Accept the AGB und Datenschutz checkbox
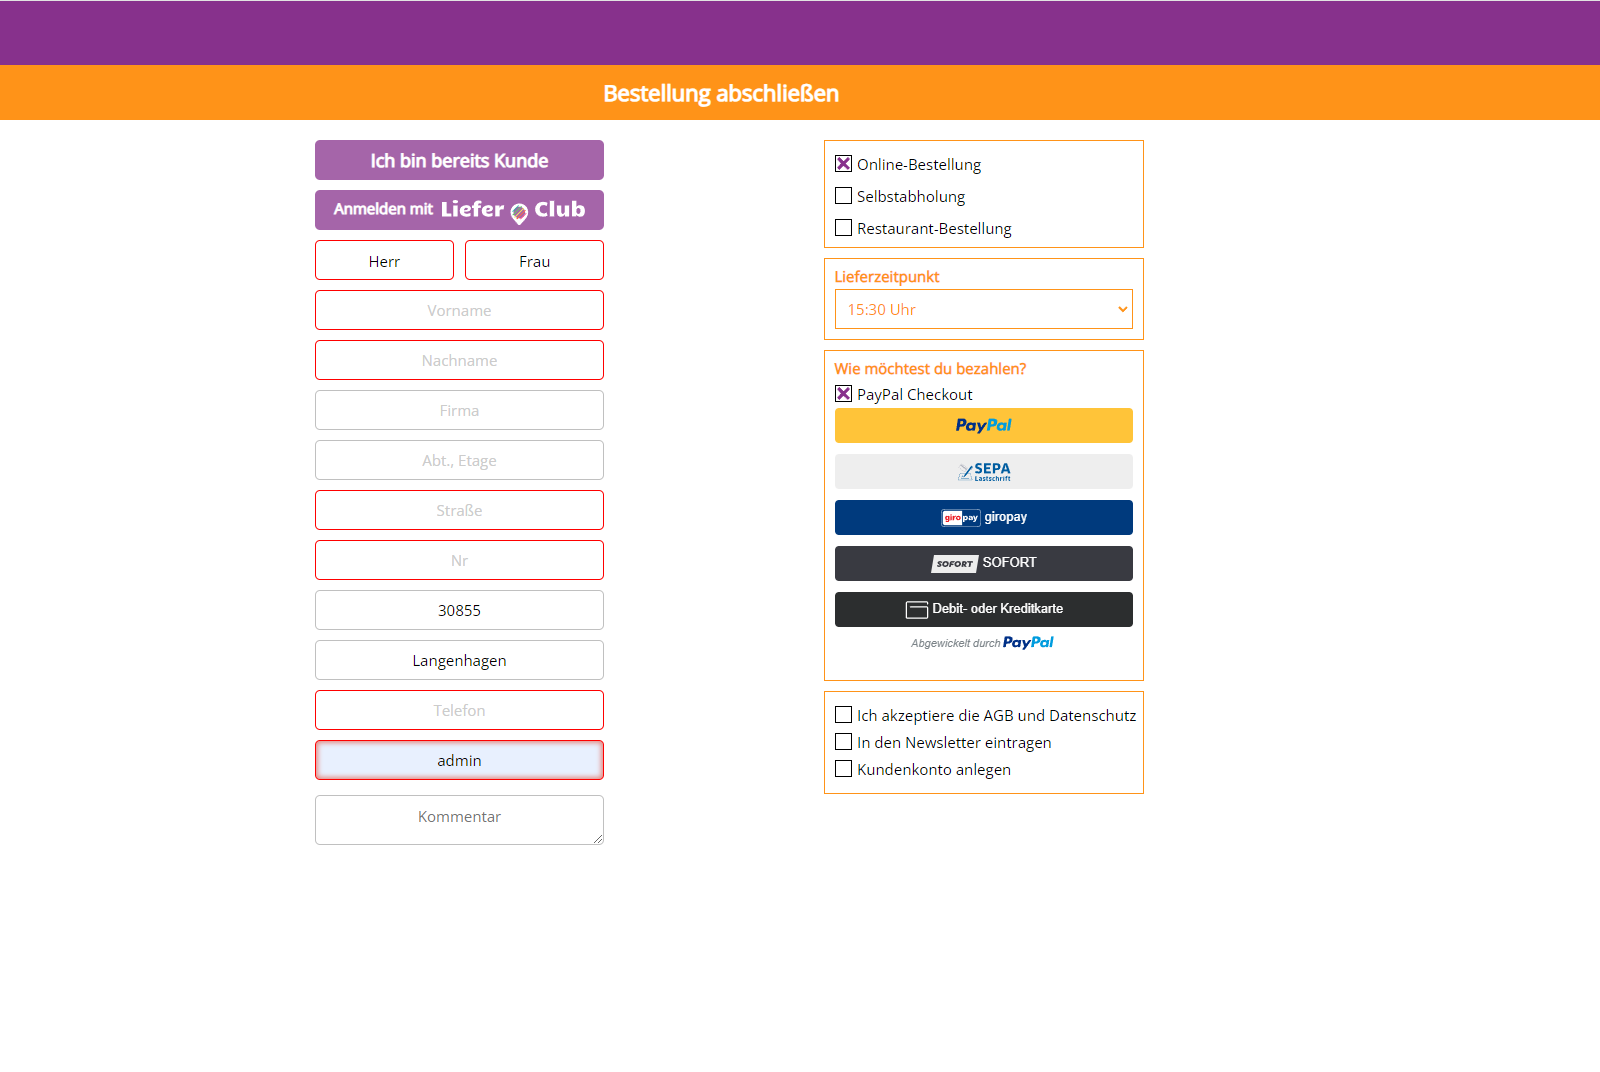 844,715
